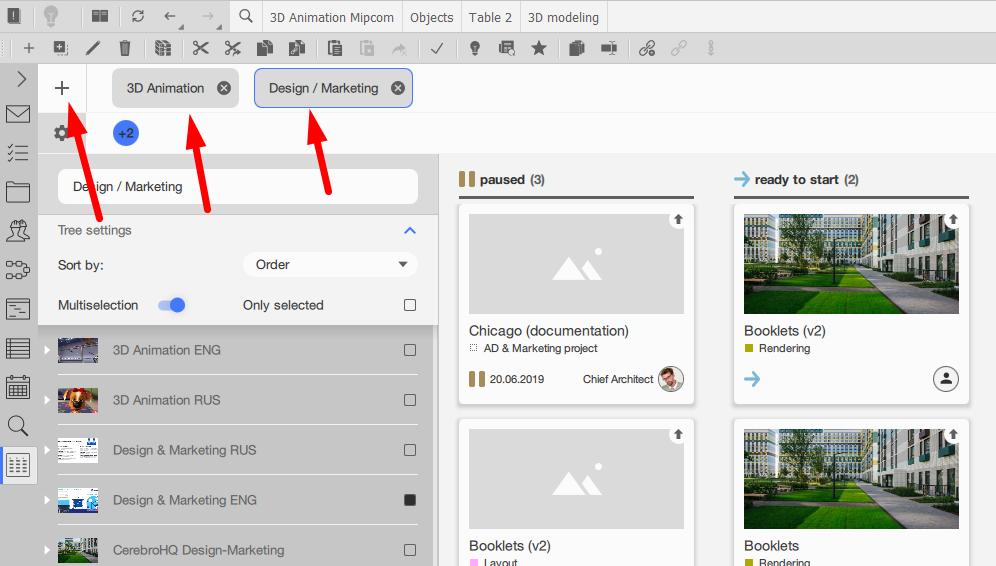Close the Design / Marketing filter tab
This screenshot has height=566, width=996.
[398, 88]
